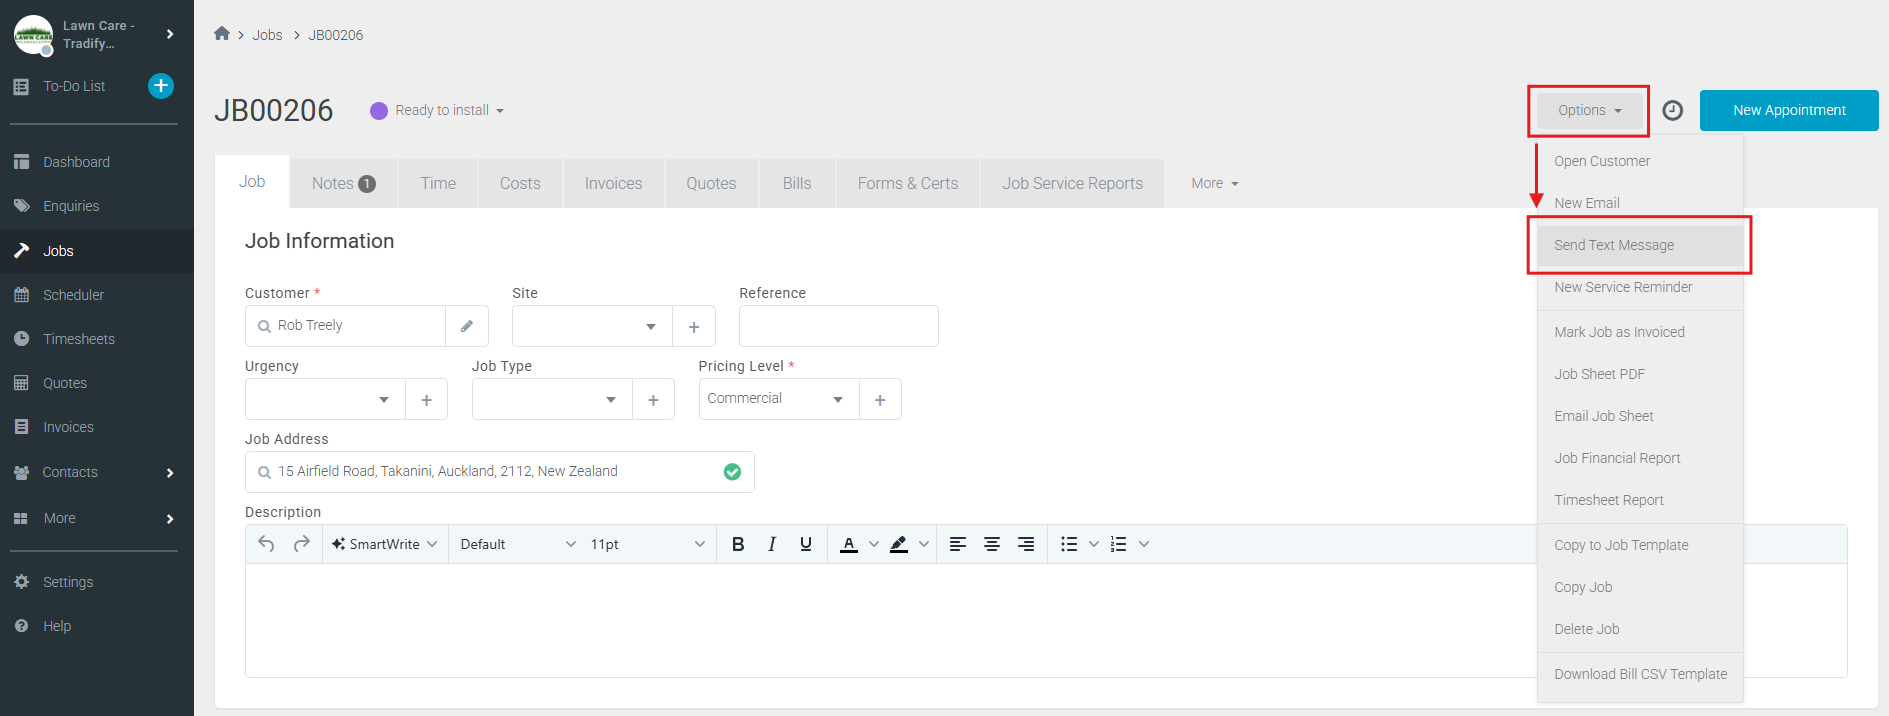Click the New Appointment button

tap(1789, 110)
